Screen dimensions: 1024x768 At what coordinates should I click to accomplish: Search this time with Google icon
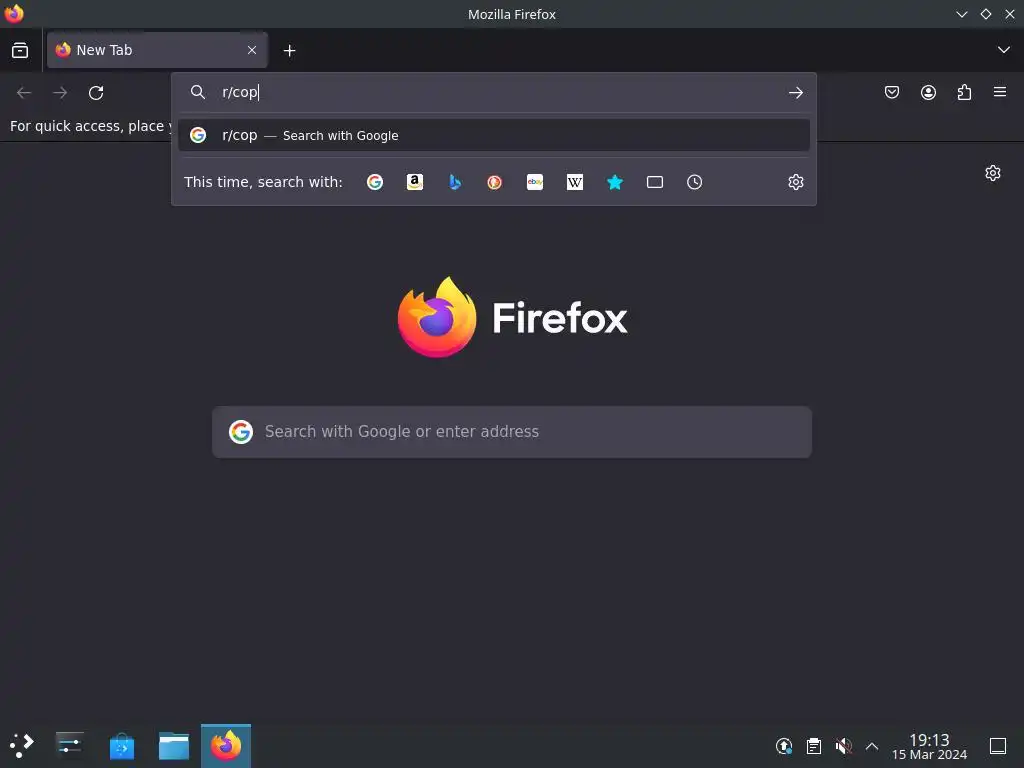pos(375,182)
